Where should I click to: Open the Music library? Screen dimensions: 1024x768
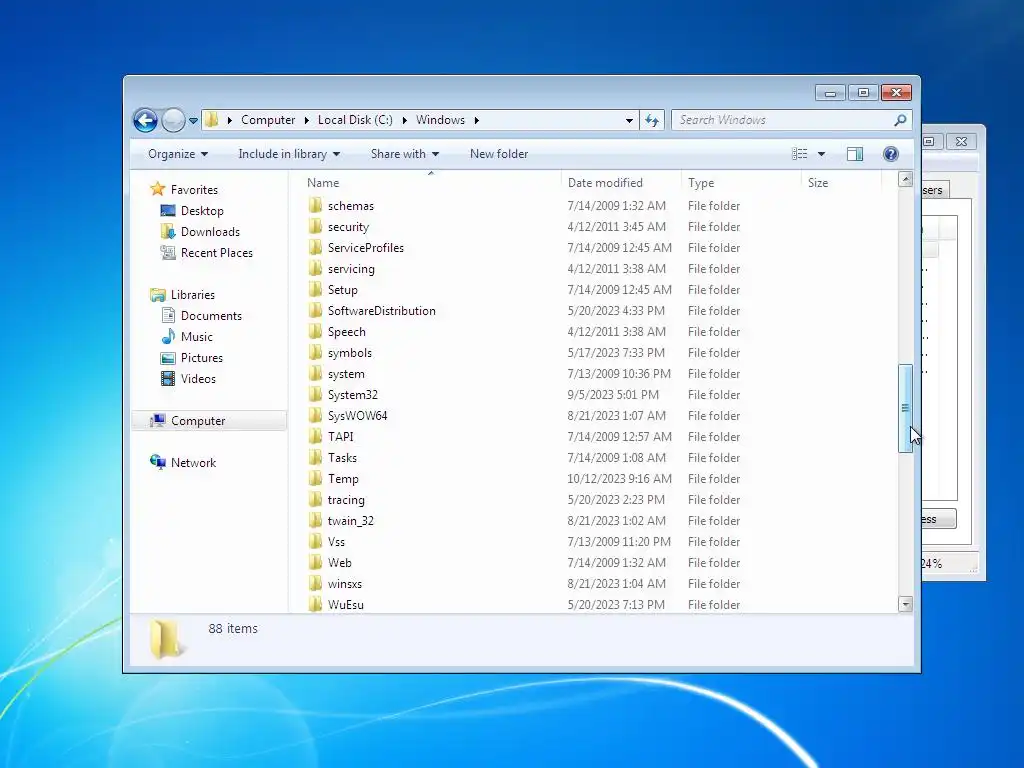[x=197, y=336]
